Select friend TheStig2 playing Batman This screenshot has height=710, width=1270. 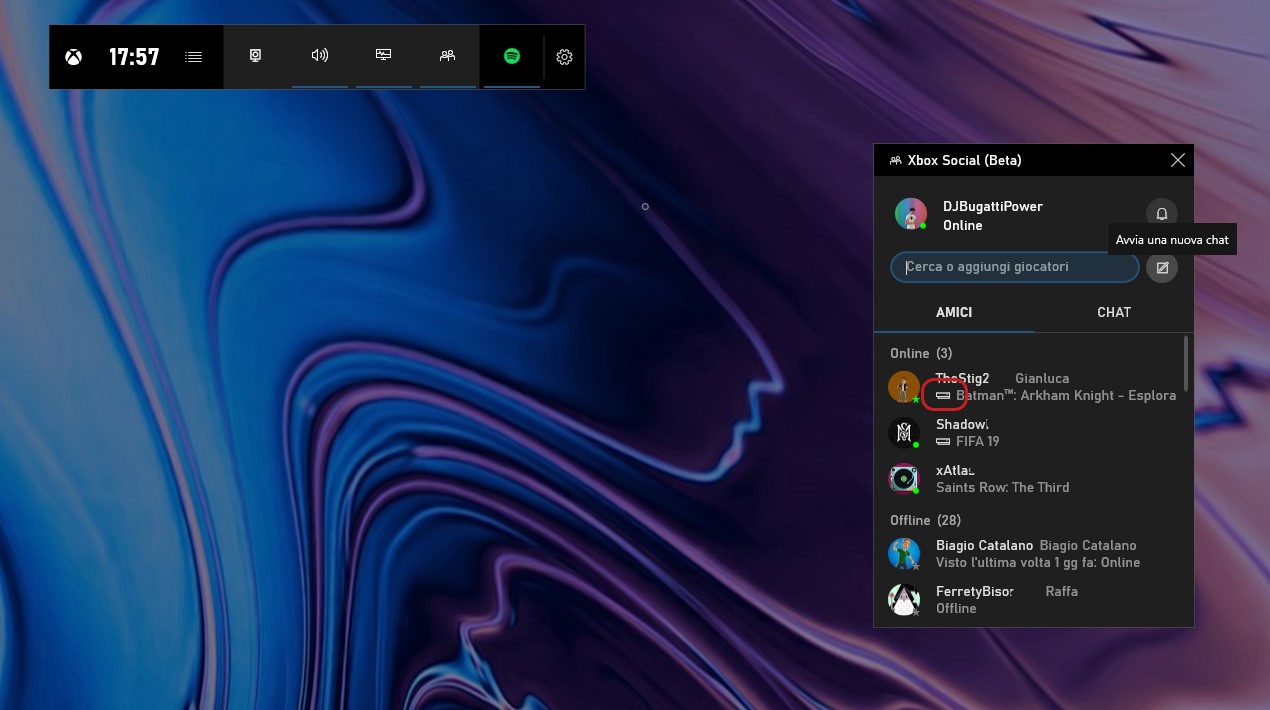click(1030, 387)
